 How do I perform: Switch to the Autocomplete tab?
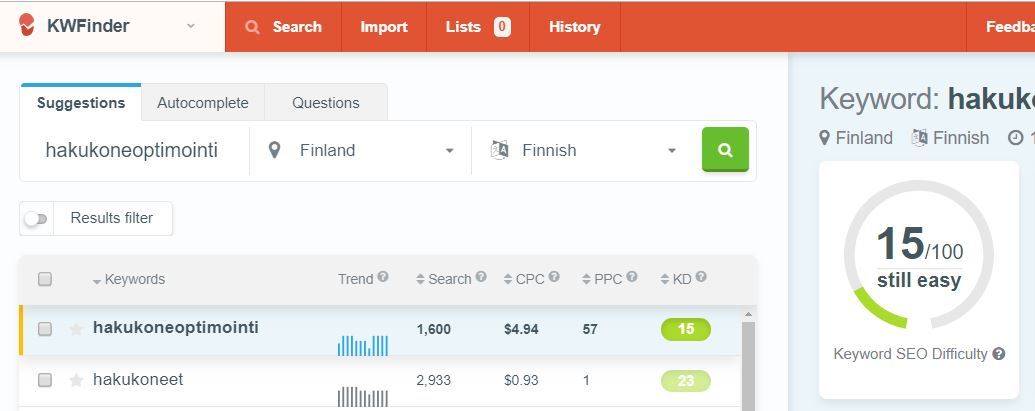203,103
